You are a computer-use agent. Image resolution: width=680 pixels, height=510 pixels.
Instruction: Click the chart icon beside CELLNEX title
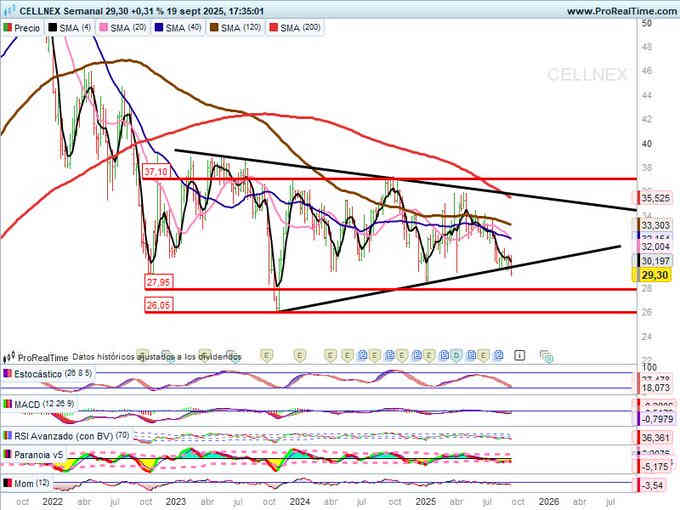pos(9,10)
